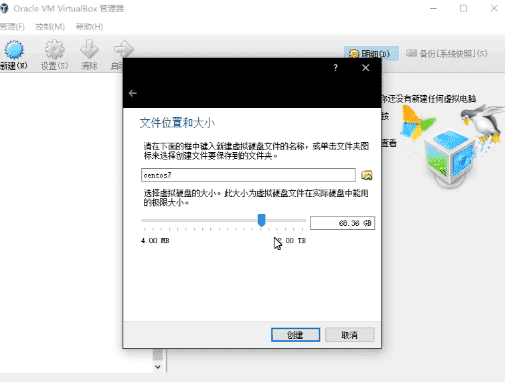Viewport: 505px width, 382px height.
Task: Go back using the wizard's back arrow
Action: click(x=133, y=93)
